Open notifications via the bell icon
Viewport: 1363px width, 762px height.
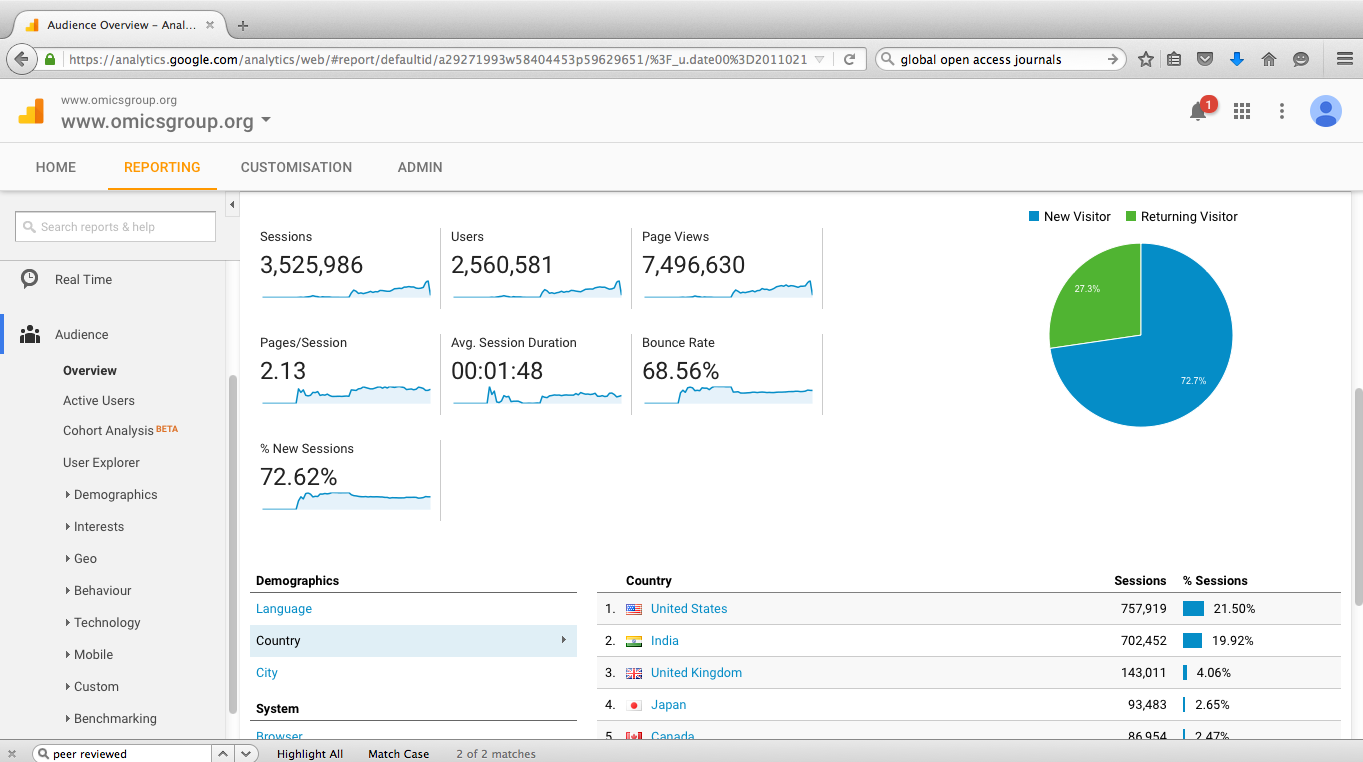1197,111
